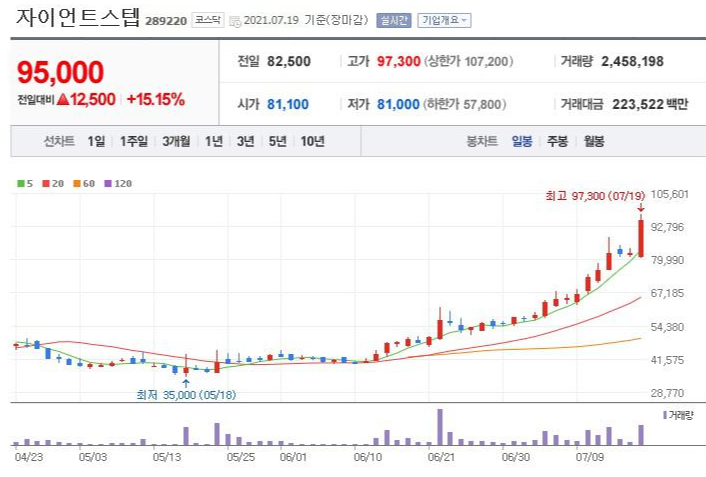Viewport: 706px width, 477px height.
Task: Select the 1일 line chart period
Action: [96, 141]
